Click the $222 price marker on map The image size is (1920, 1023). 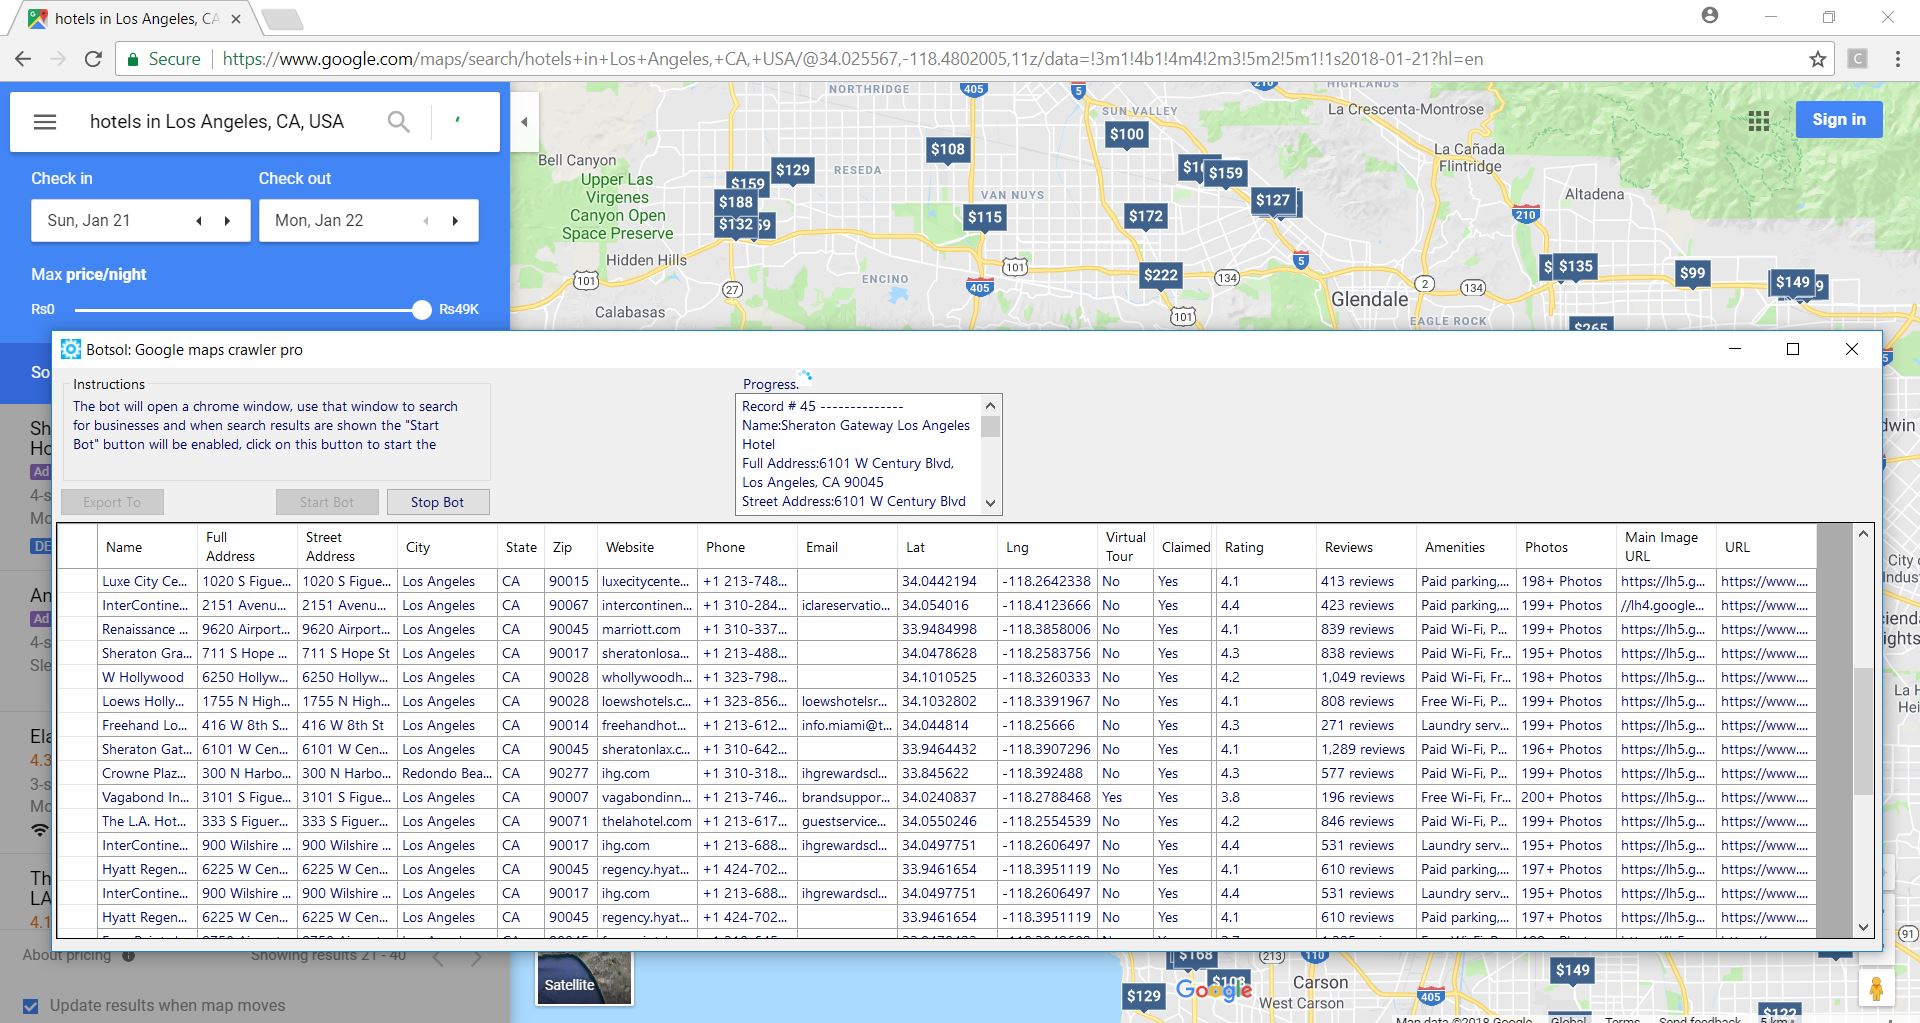(1161, 275)
